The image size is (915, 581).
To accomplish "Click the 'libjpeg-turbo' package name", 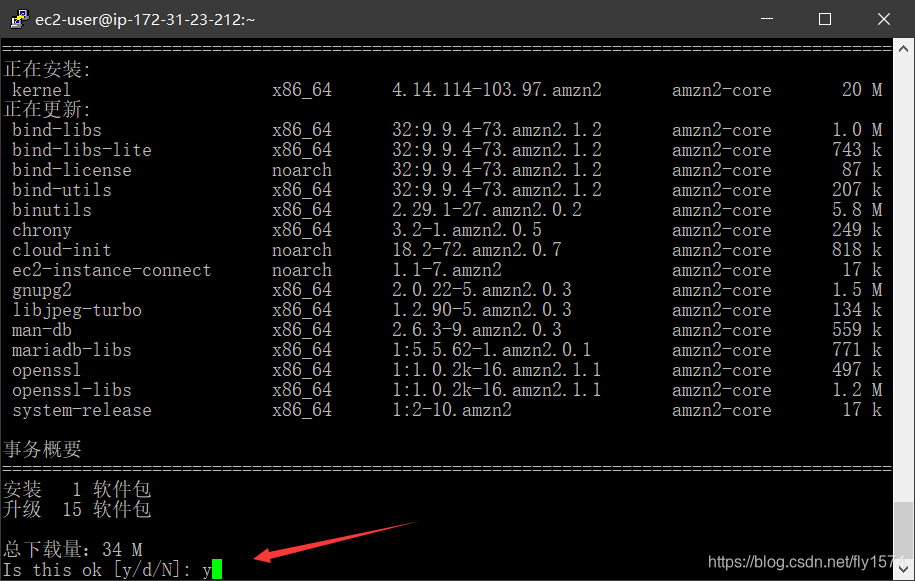I will coord(76,310).
